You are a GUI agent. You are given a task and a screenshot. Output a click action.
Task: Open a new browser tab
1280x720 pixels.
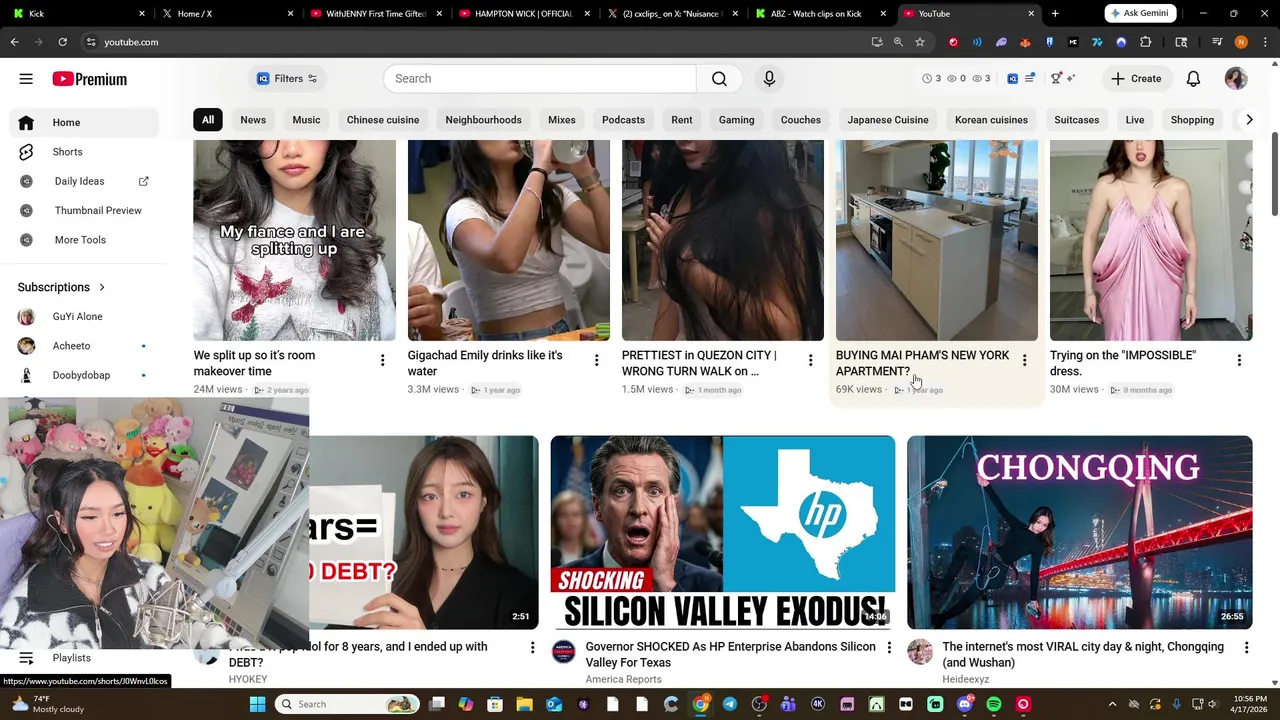[1055, 14]
